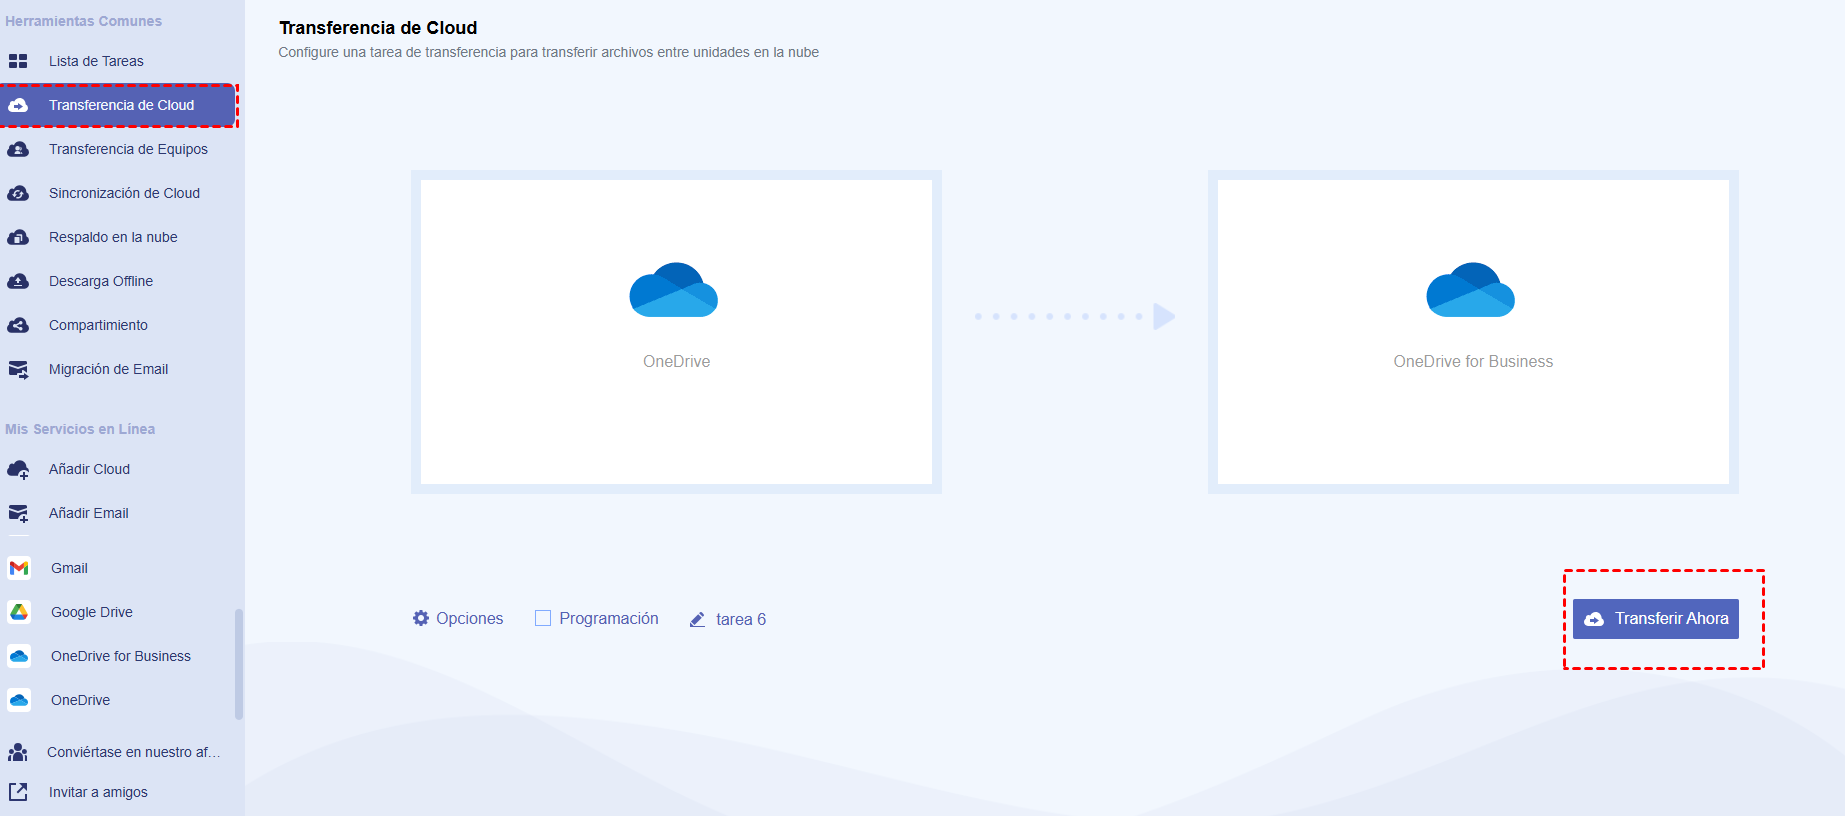Image resolution: width=1845 pixels, height=816 pixels.
Task: Click the Transferencia de Cloud sidebar icon
Action: pos(18,105)
